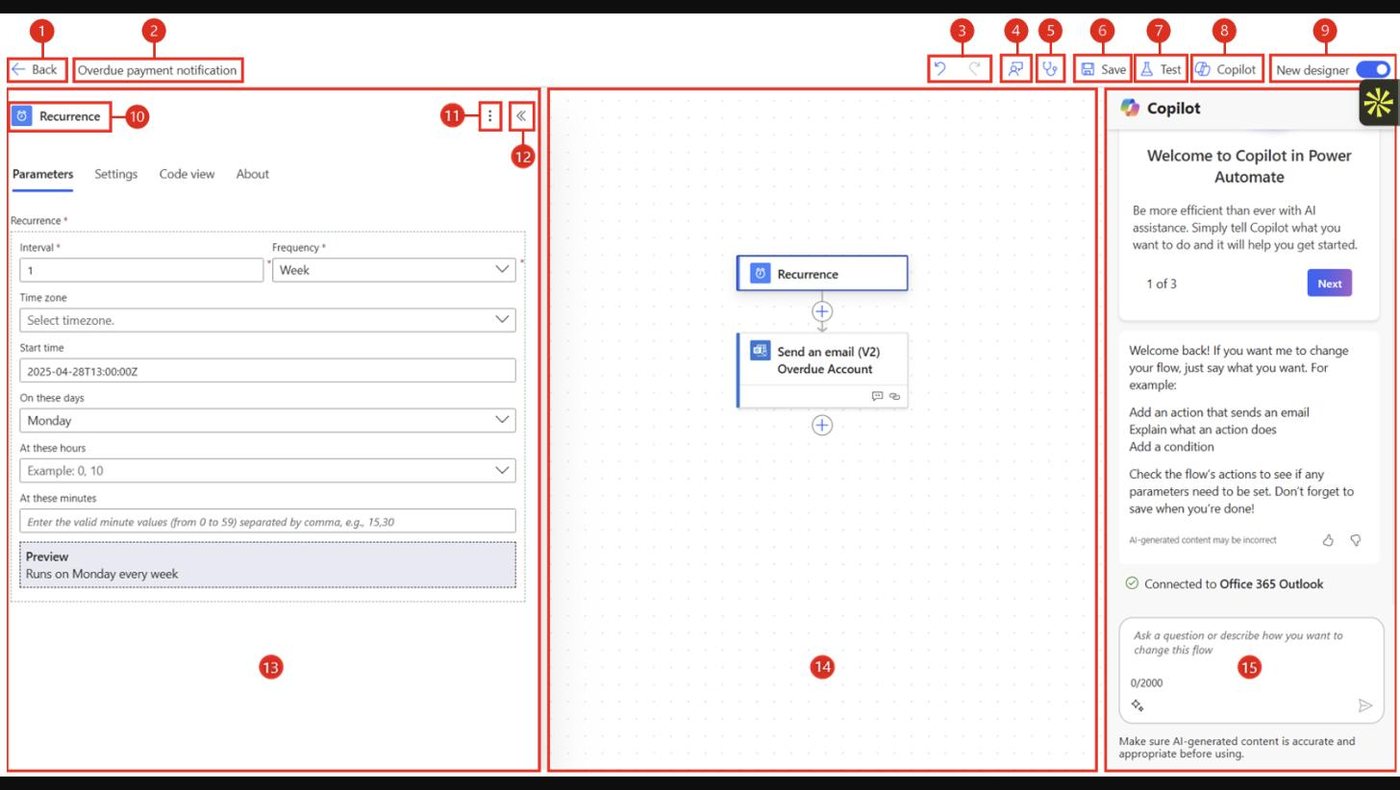
Task: Give thumbs down to Copilot response
Action: click(1356, 540)
